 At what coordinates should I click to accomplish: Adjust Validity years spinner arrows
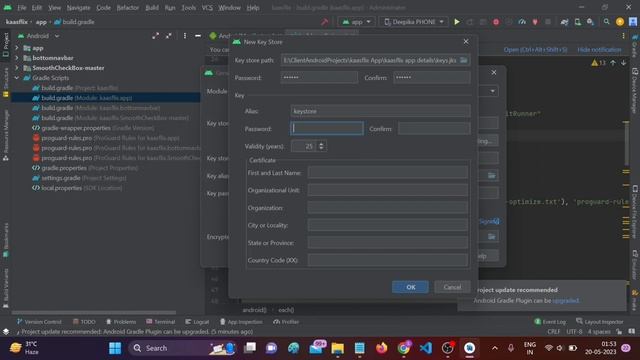321,146
